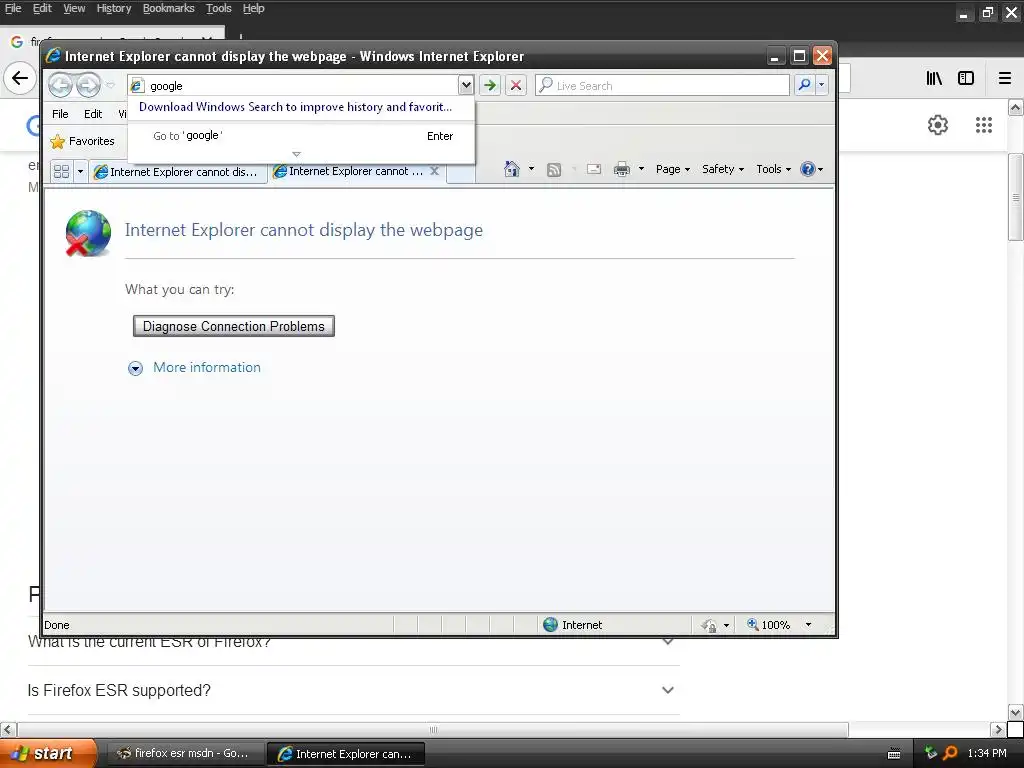
Task: Click Download Windows Search suggestion link
Action: [295, 107]
